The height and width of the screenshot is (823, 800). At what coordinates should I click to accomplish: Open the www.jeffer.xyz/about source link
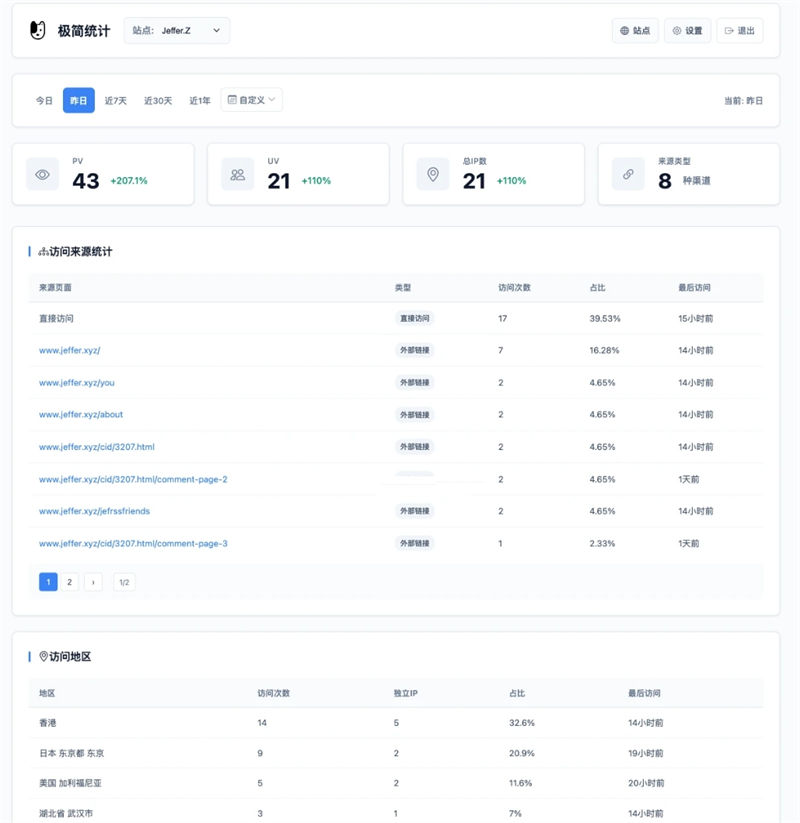tap(81, 415)
